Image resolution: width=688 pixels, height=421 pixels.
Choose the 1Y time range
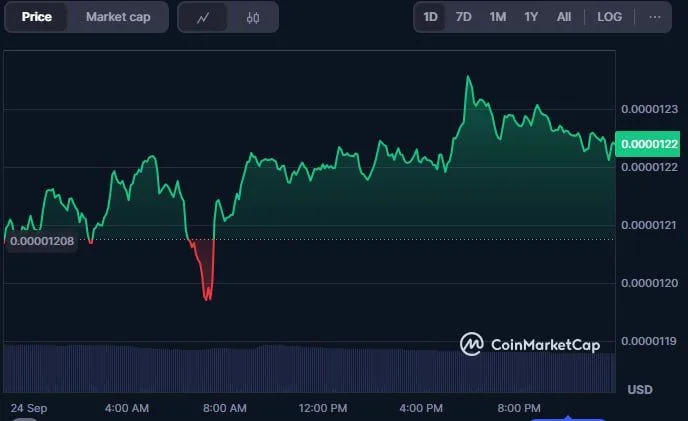(x=531, y=17)
